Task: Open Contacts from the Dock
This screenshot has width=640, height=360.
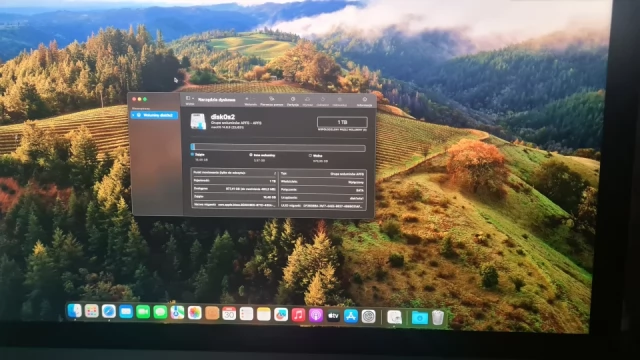Action: [212, 313]
